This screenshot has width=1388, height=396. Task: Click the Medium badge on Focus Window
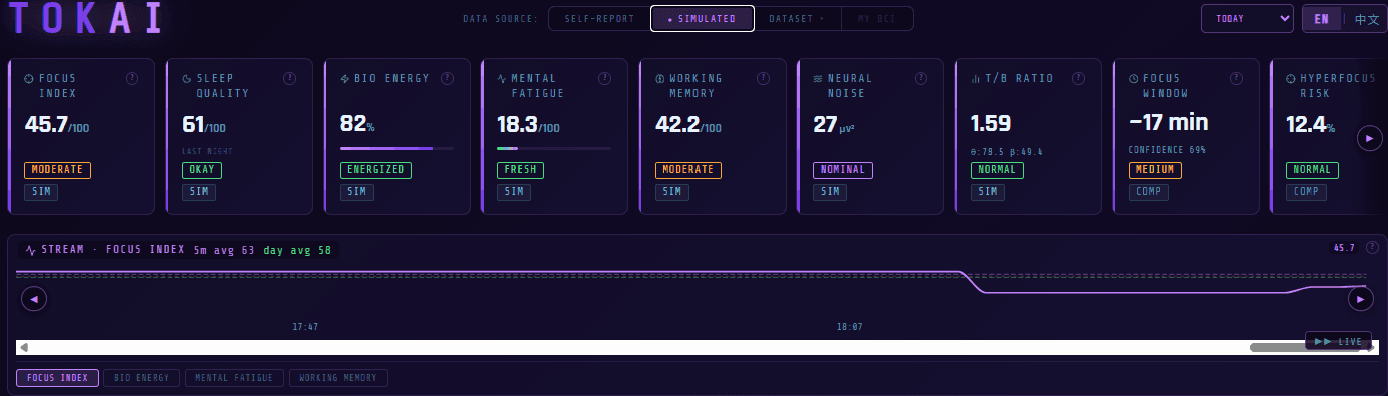tap(1154, 170)
